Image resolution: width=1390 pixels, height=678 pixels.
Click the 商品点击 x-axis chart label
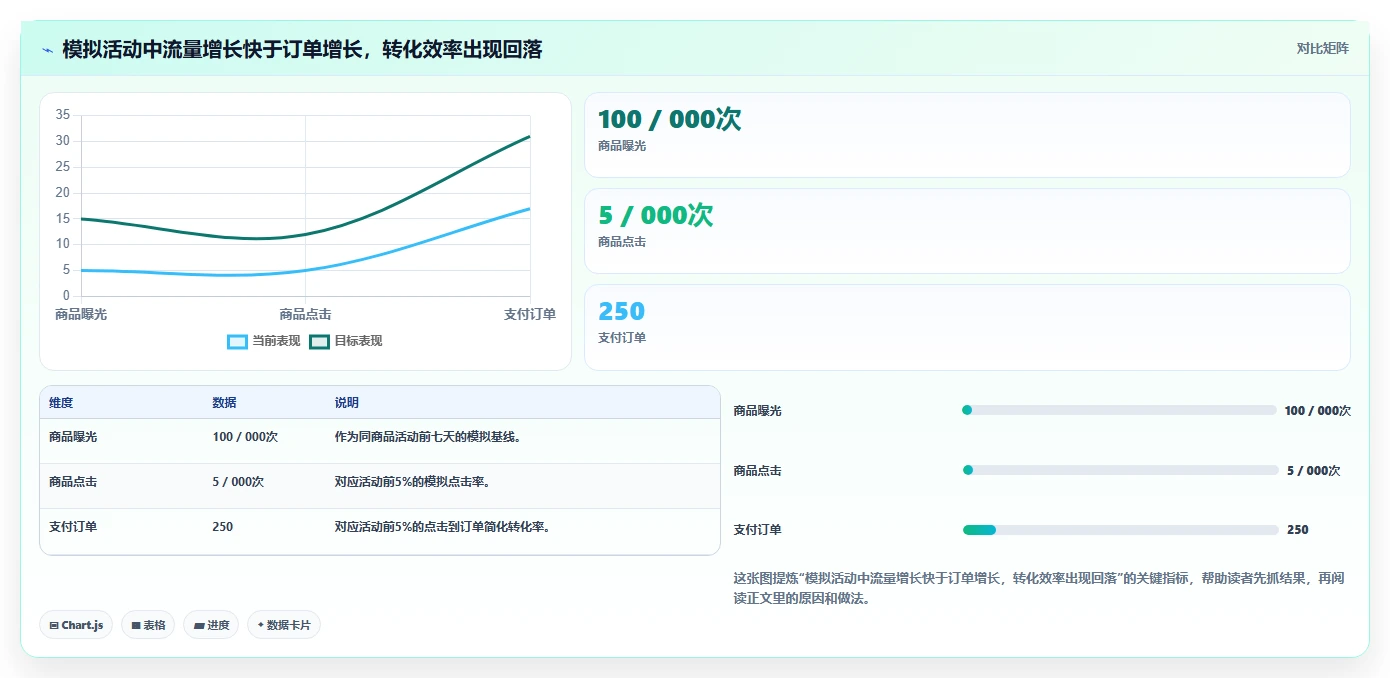pos(306,314)
